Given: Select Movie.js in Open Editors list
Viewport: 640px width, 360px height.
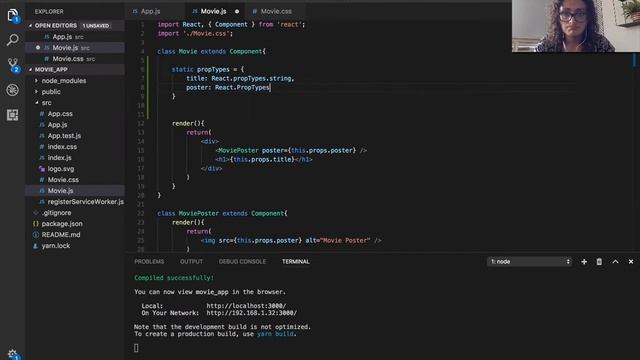Looking at the screenshot, I should coord(76,48).
